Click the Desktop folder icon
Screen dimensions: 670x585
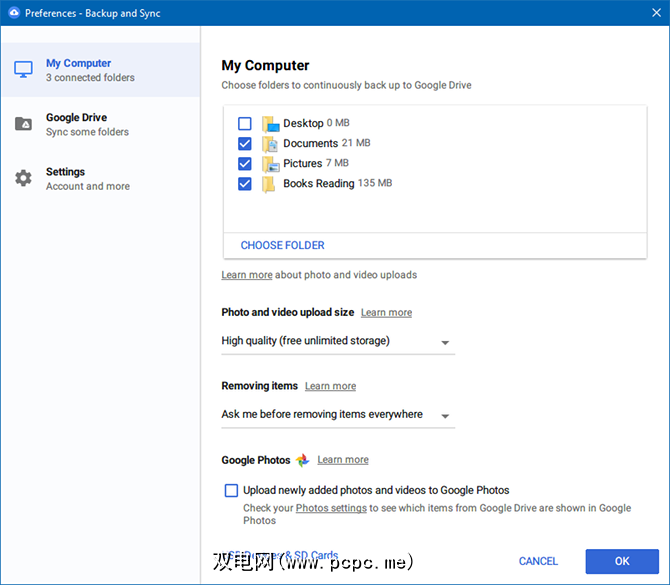(269, 124)
